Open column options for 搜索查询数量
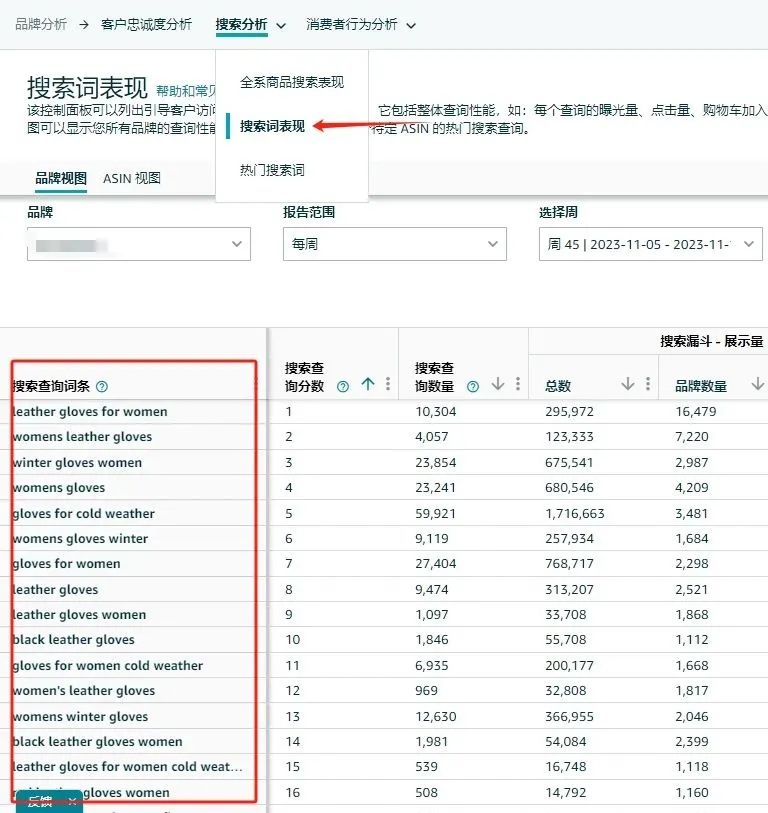 518,384
